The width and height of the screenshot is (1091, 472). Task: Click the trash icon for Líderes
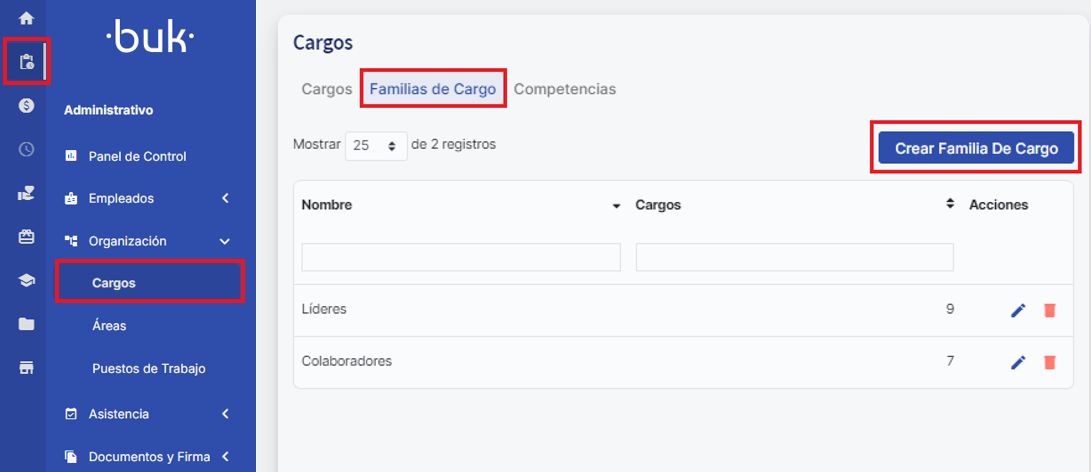tap(1049, 310)
